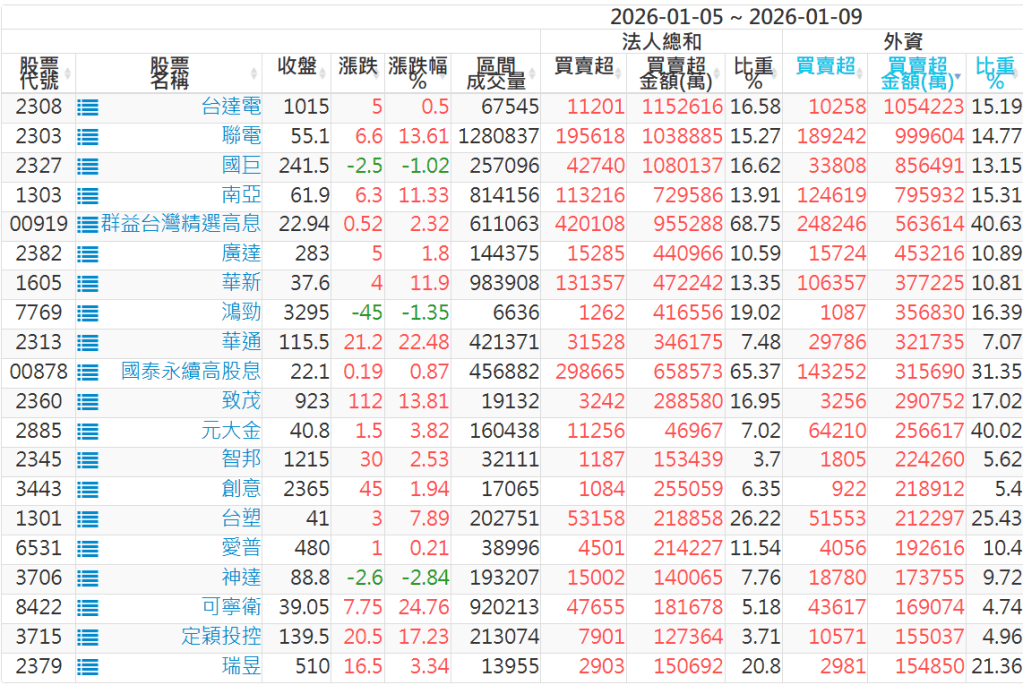Open the list icon for 群益台灣精選高息

coord(87,225)
